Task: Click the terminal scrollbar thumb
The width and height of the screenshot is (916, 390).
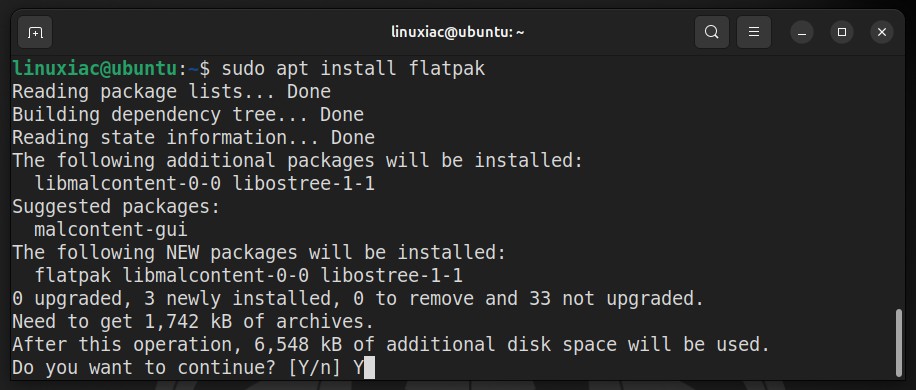Action: pos(899,343)
